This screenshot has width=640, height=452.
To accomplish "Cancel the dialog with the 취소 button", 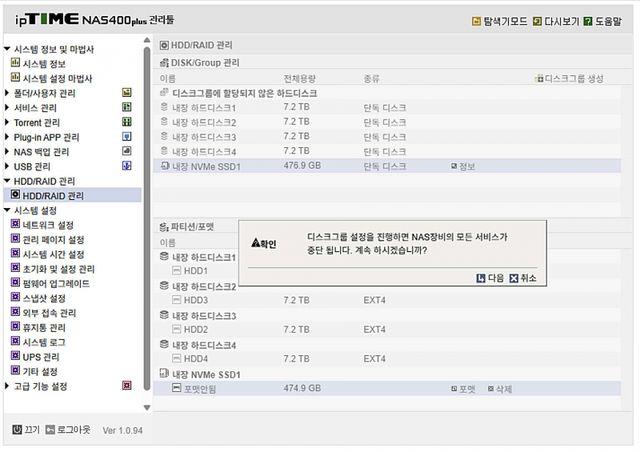I will pyautogui.click(x=522, y=278).
